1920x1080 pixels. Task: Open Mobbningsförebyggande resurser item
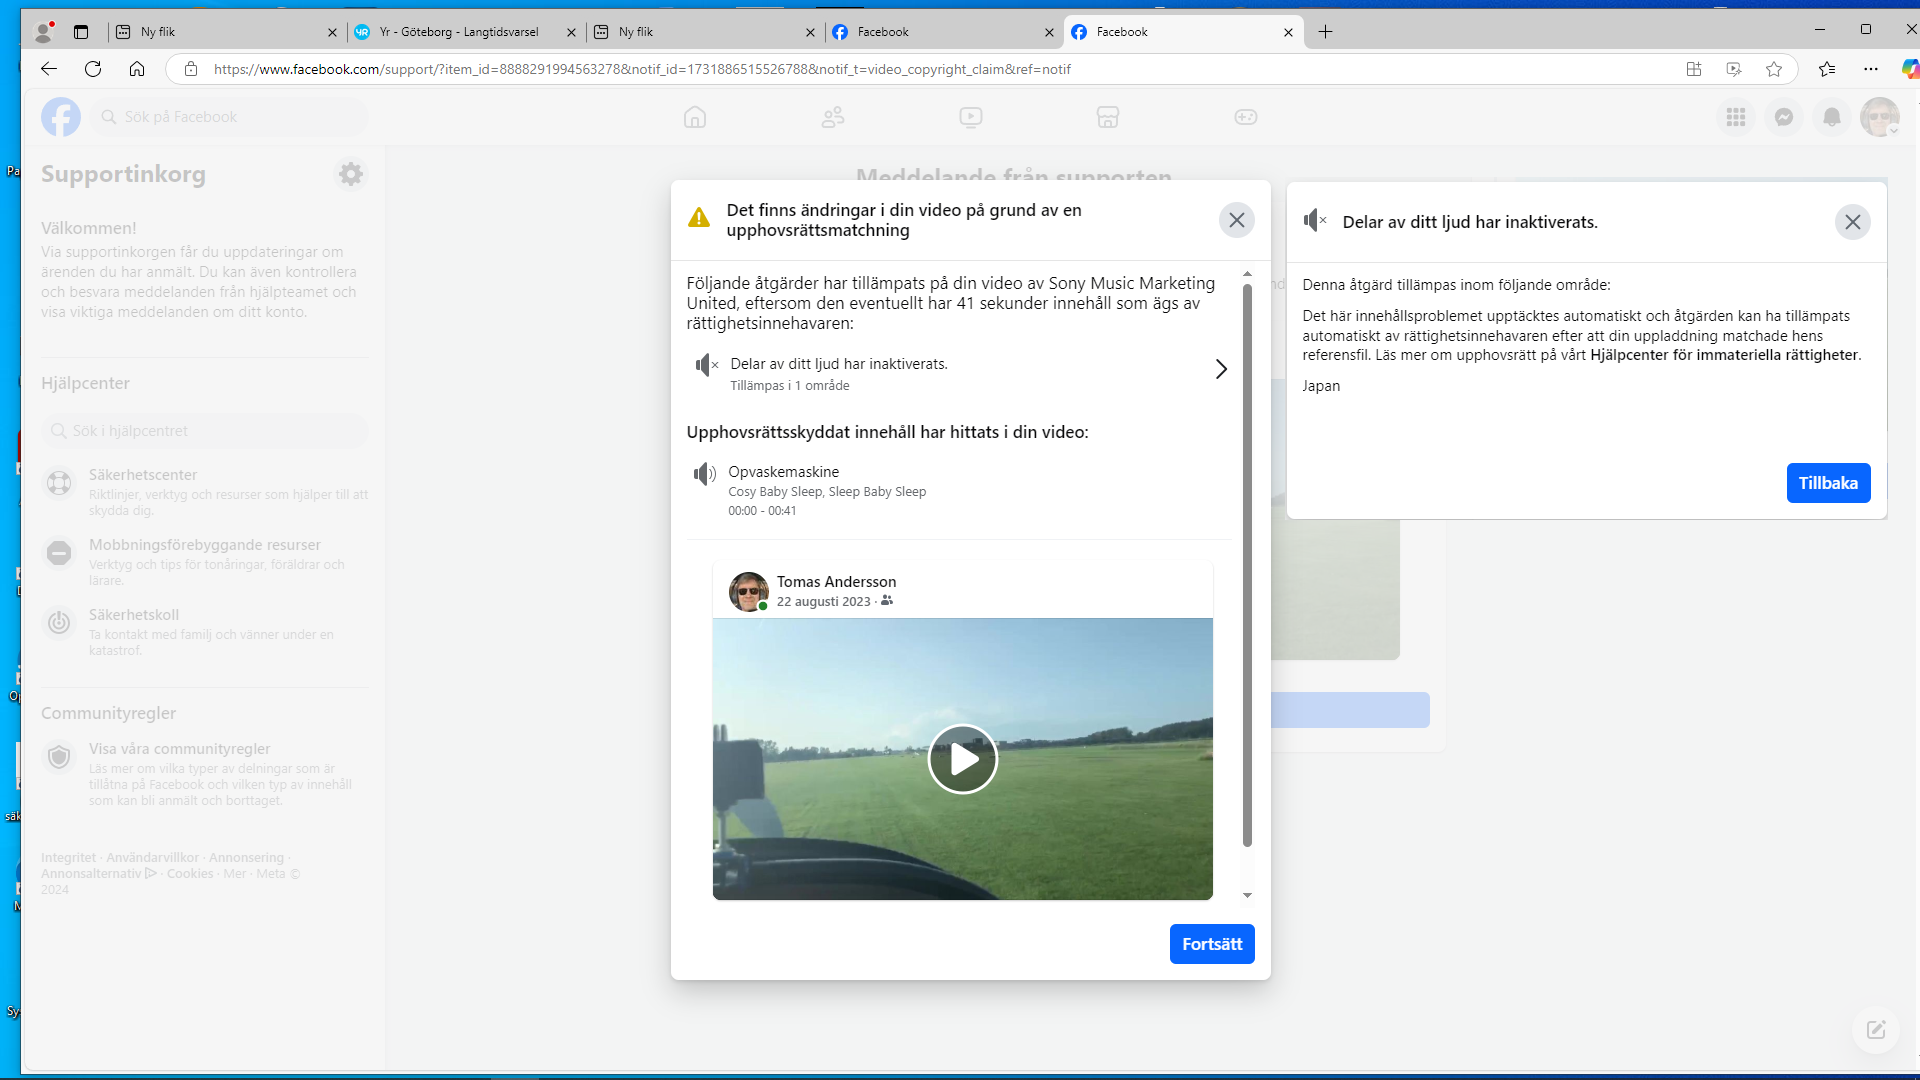pos(205,561)
